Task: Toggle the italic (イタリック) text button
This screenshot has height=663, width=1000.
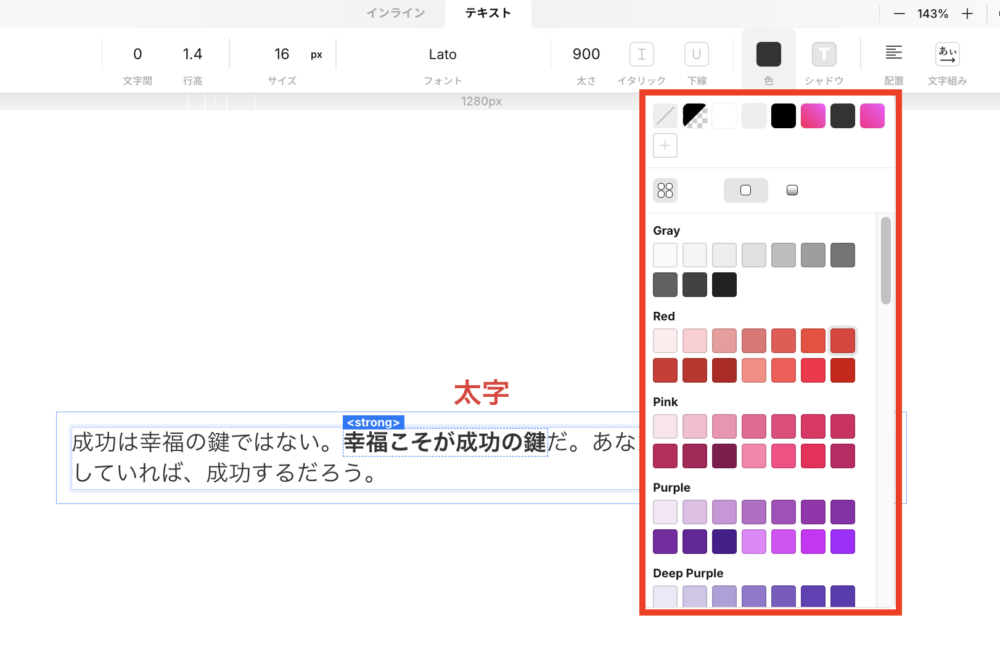Action: coord(642,54)
